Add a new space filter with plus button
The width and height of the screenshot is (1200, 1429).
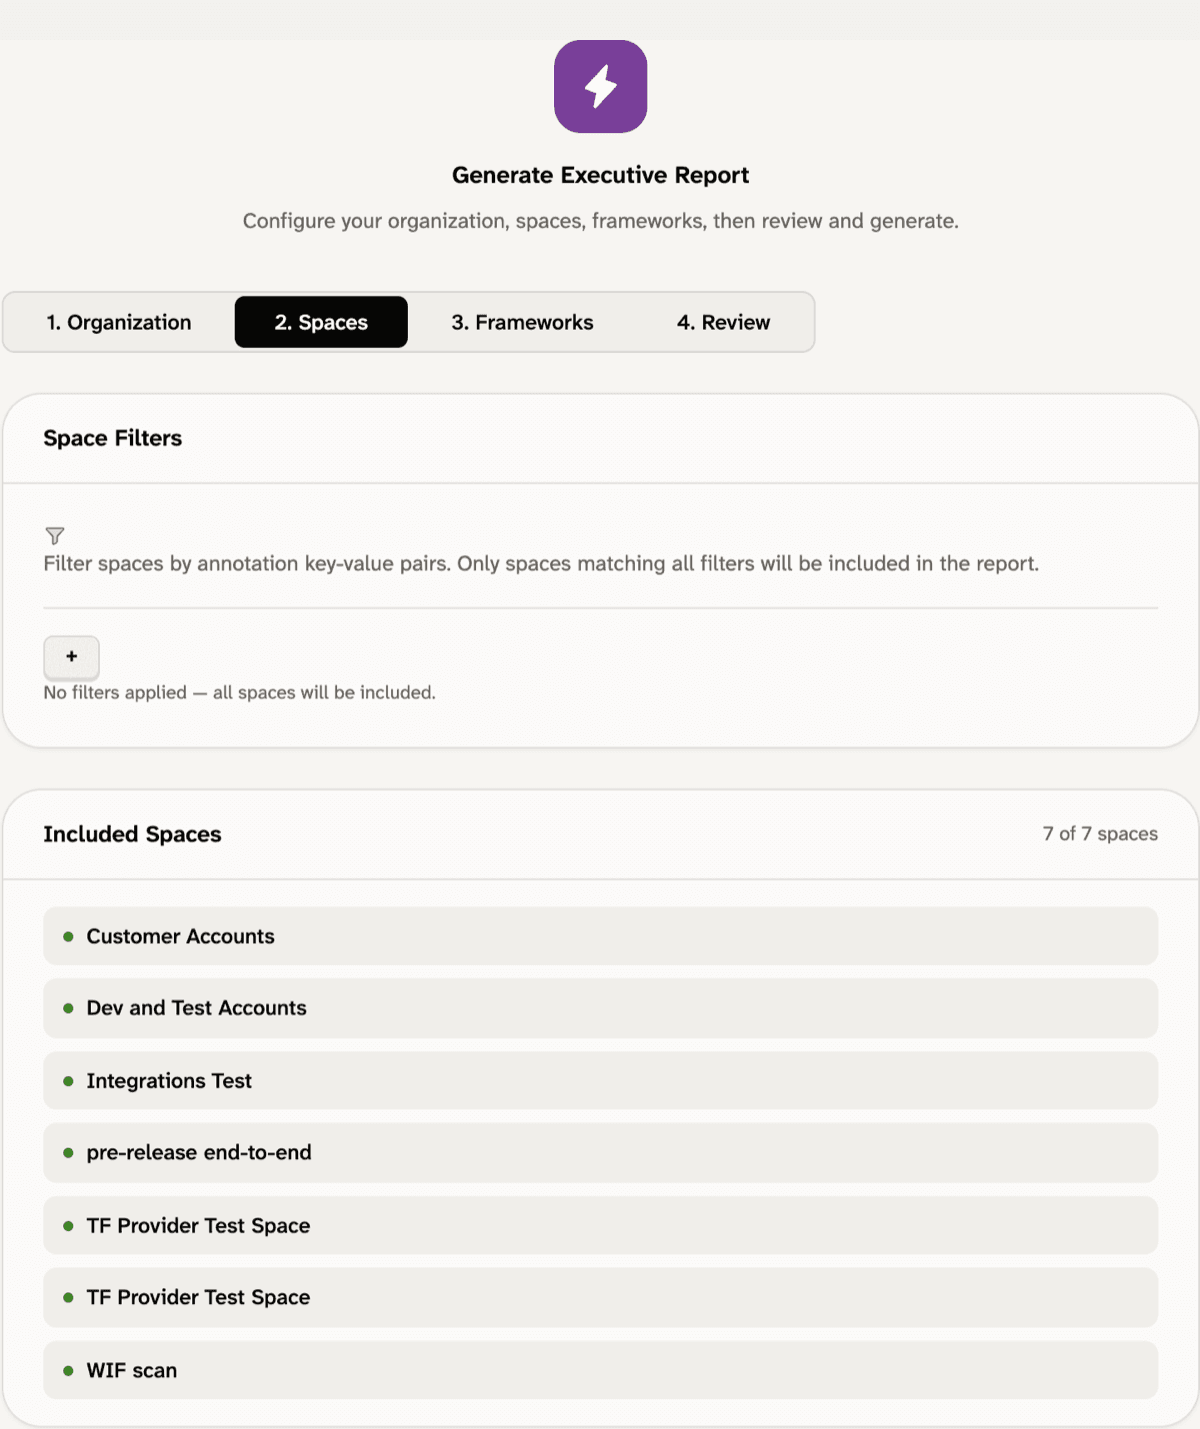coord(71,657)
